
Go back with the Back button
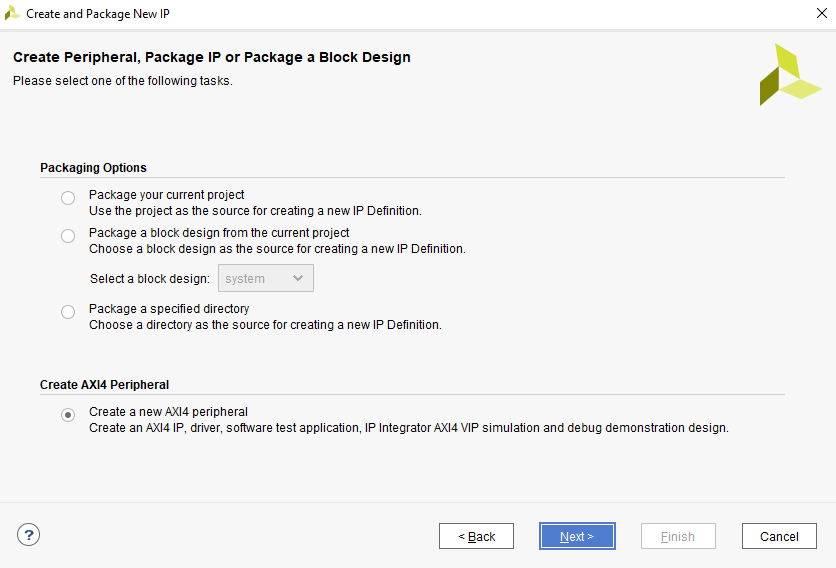[476, 536]
